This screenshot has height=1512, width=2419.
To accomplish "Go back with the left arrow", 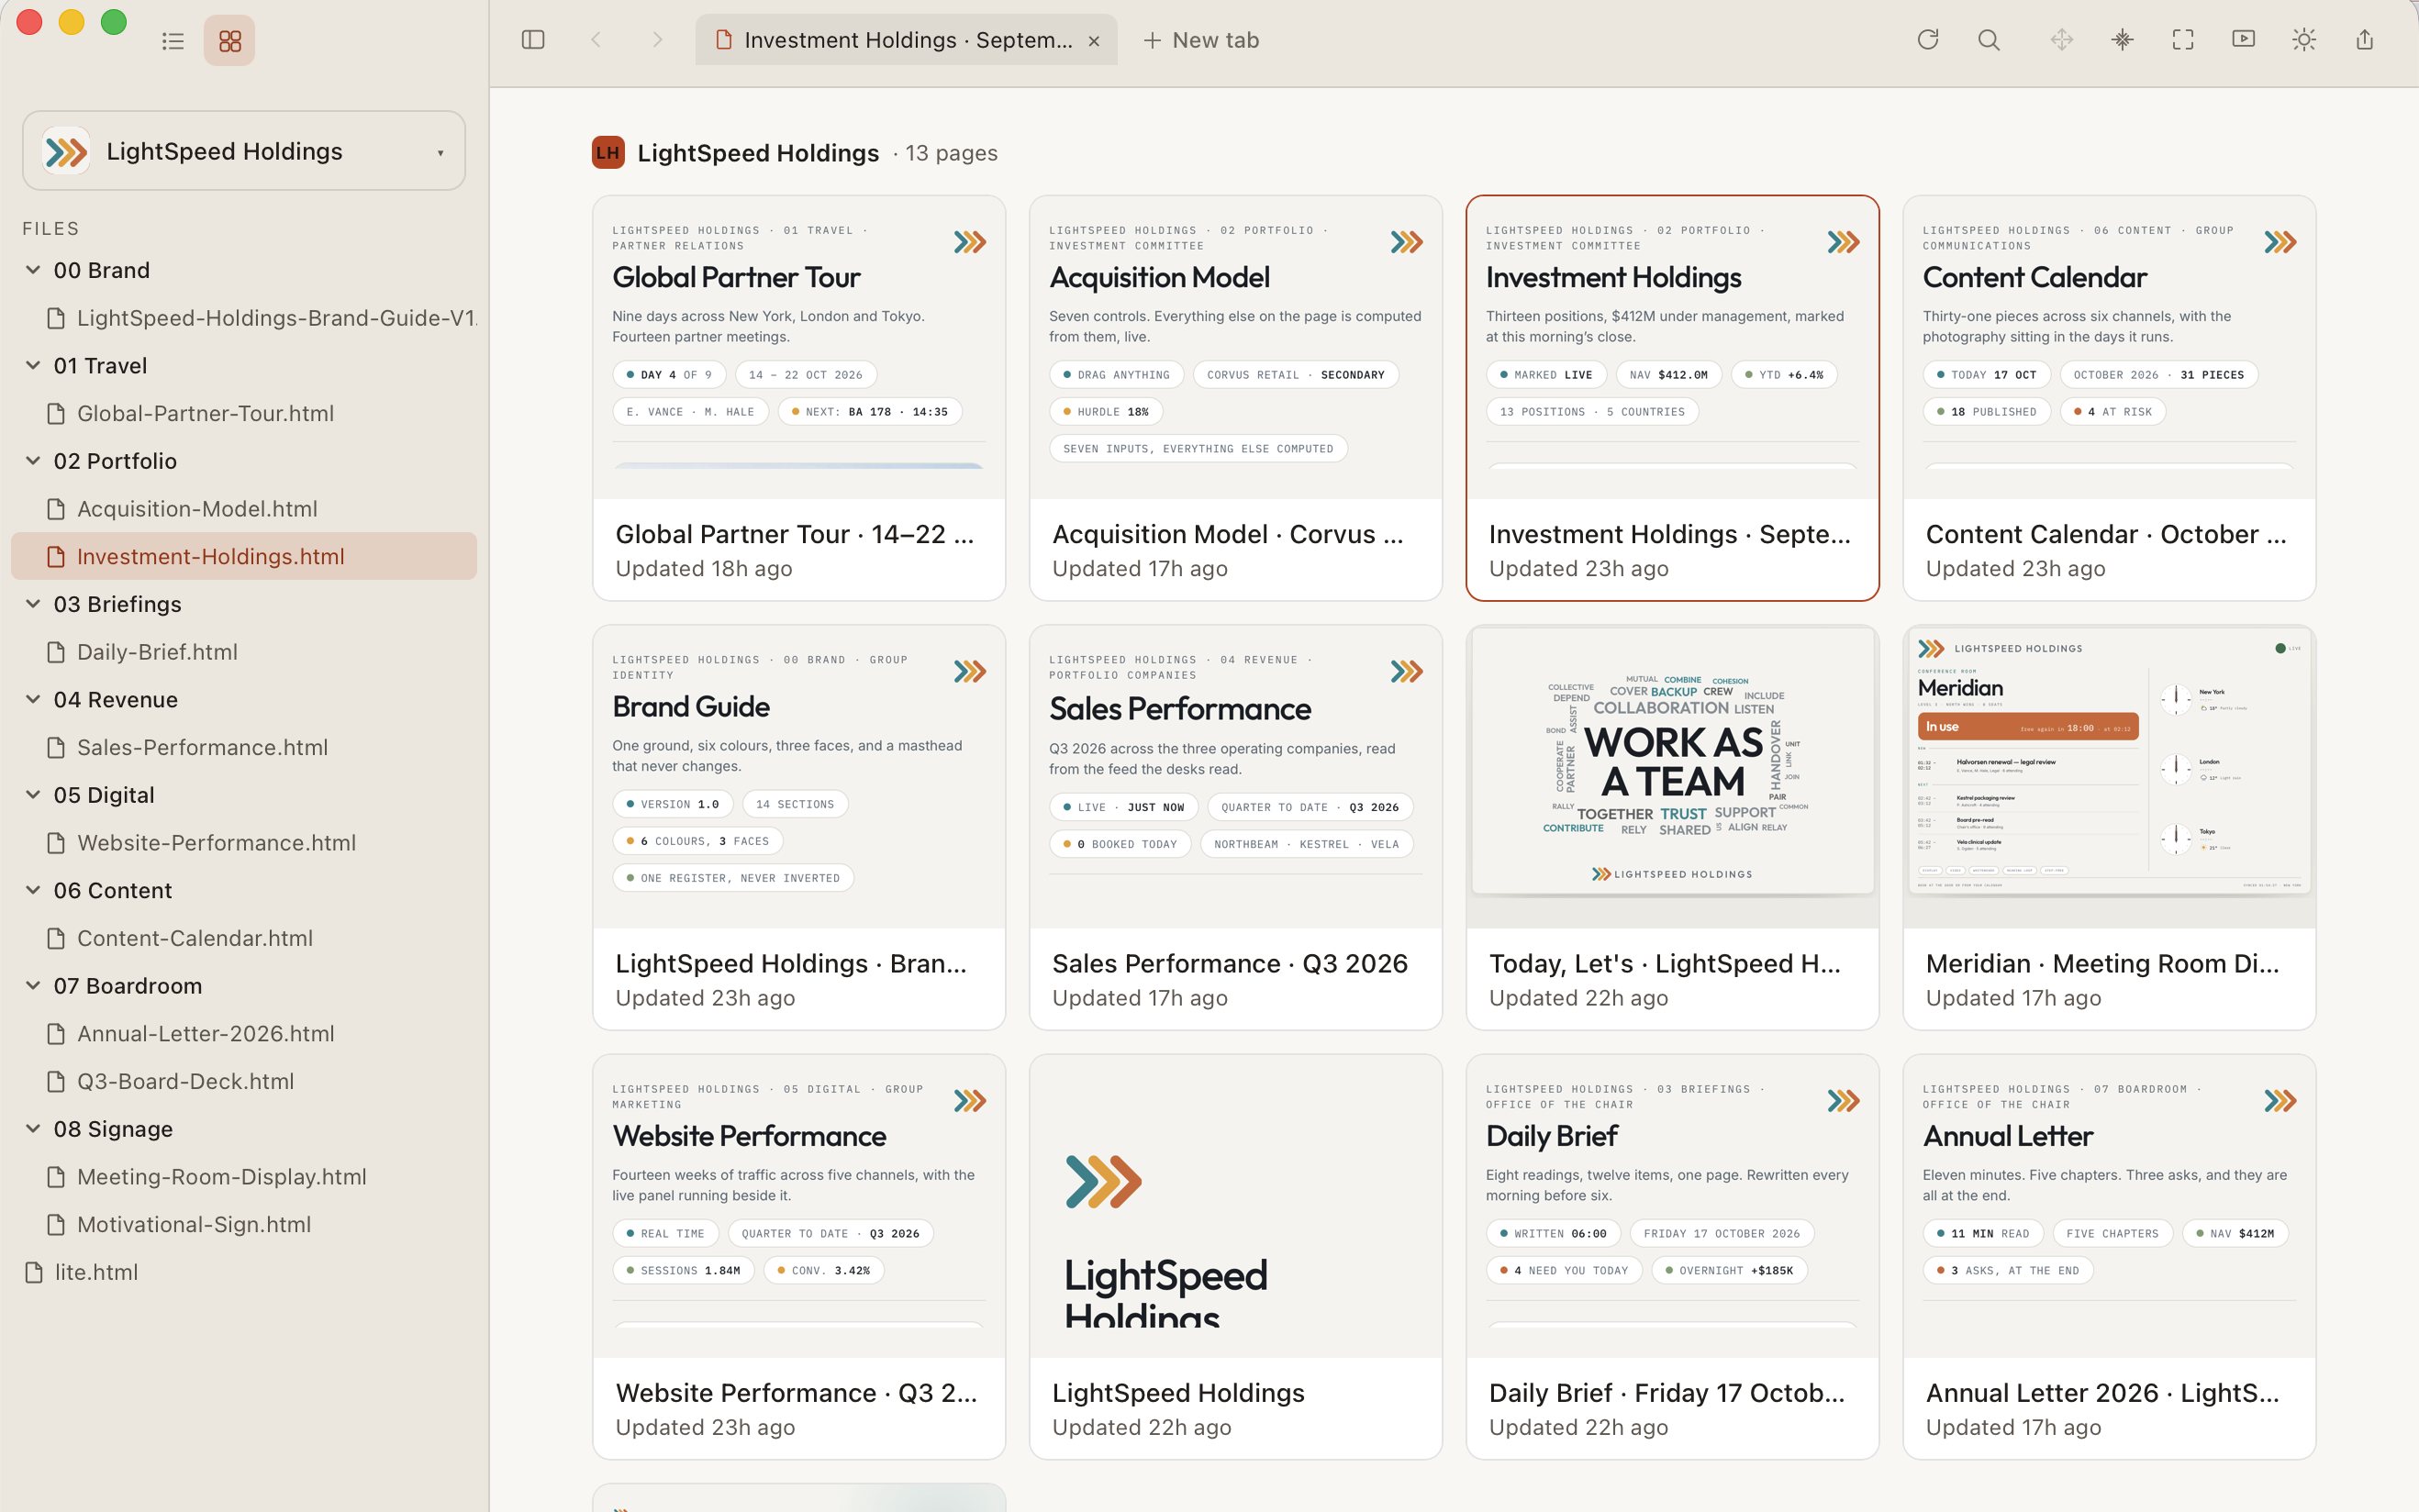I will click(x=596, y=40).
